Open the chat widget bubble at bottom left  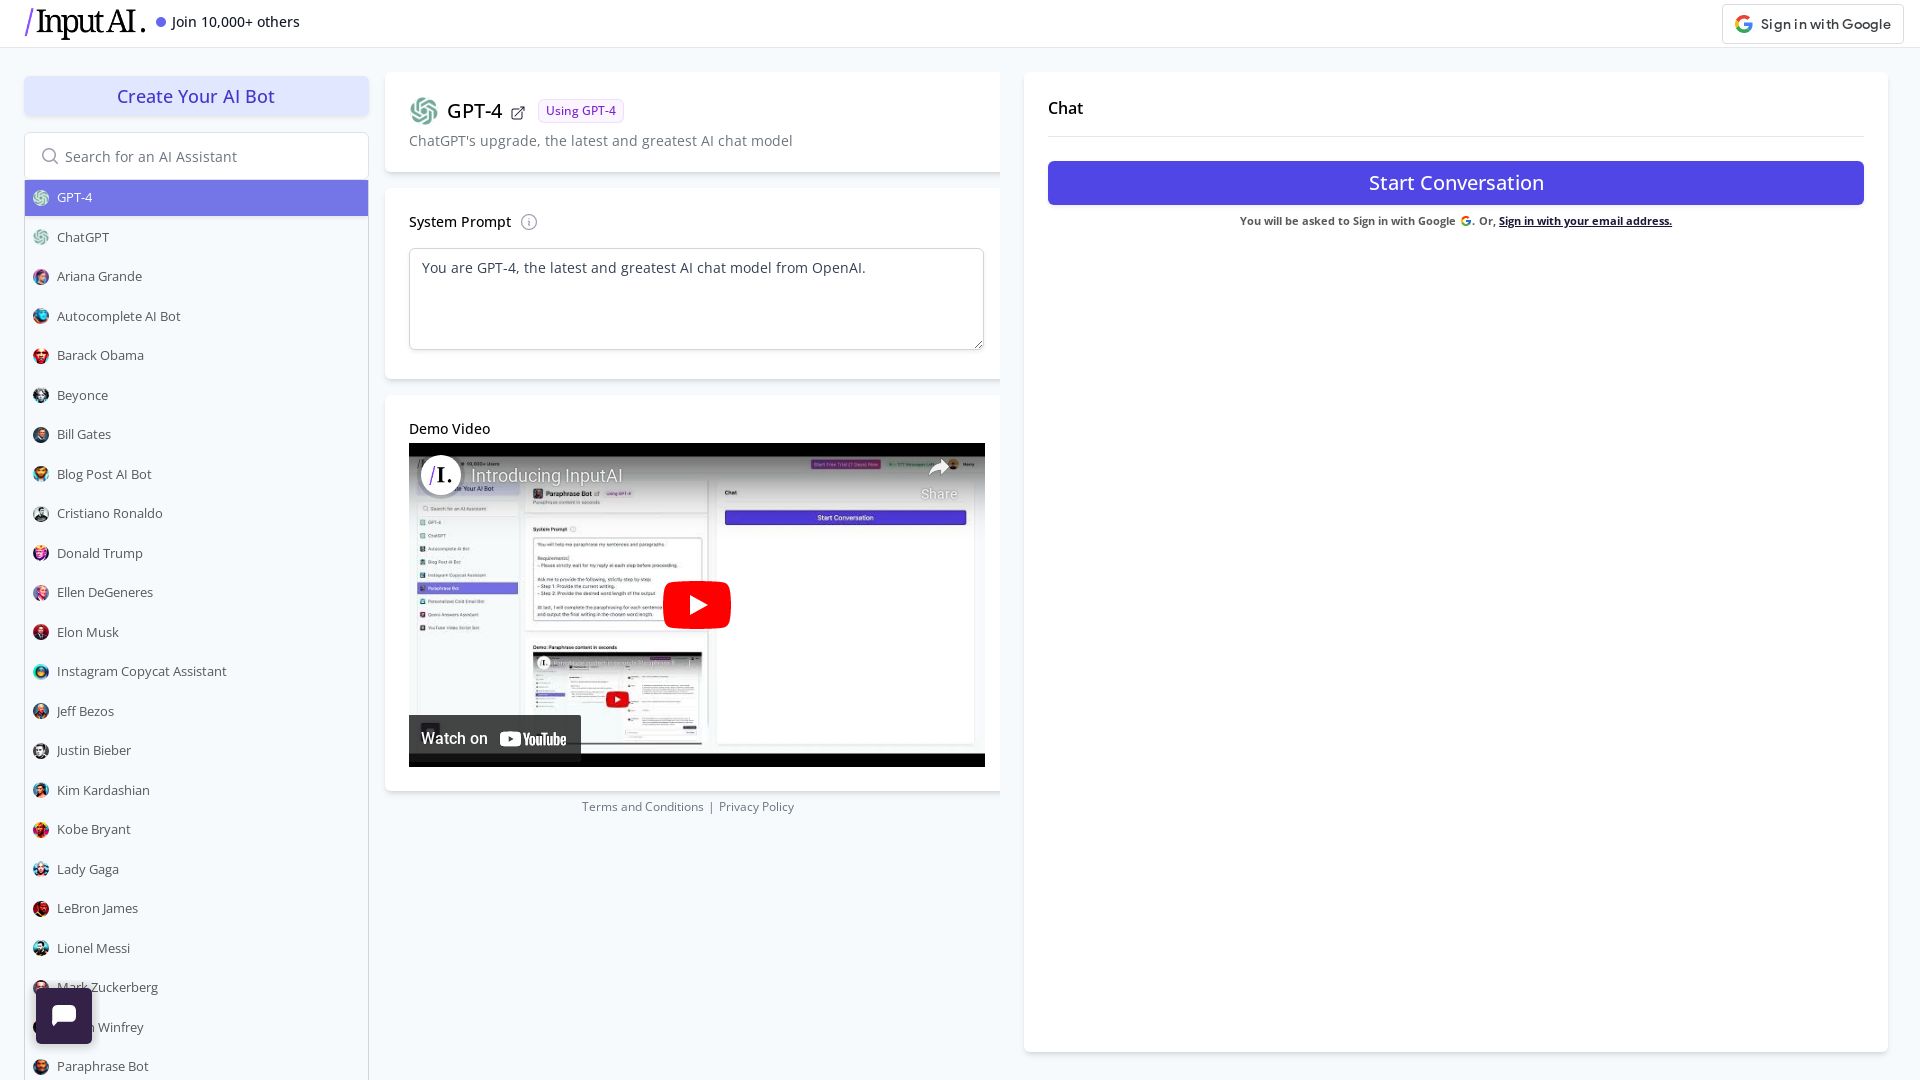64,1015
